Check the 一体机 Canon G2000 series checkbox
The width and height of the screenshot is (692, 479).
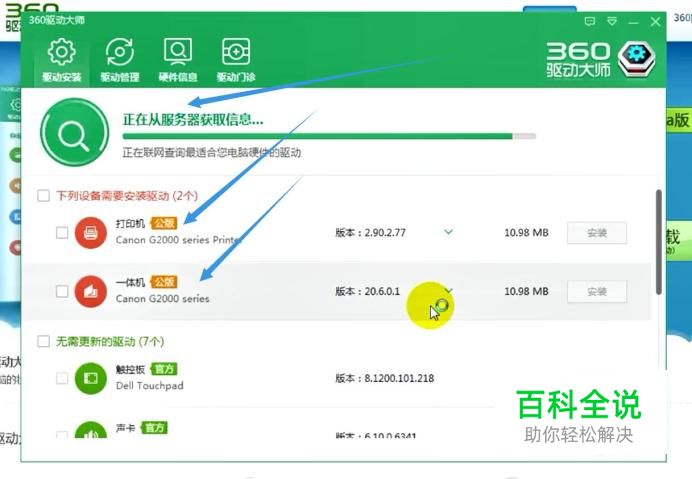coord(62,291)
